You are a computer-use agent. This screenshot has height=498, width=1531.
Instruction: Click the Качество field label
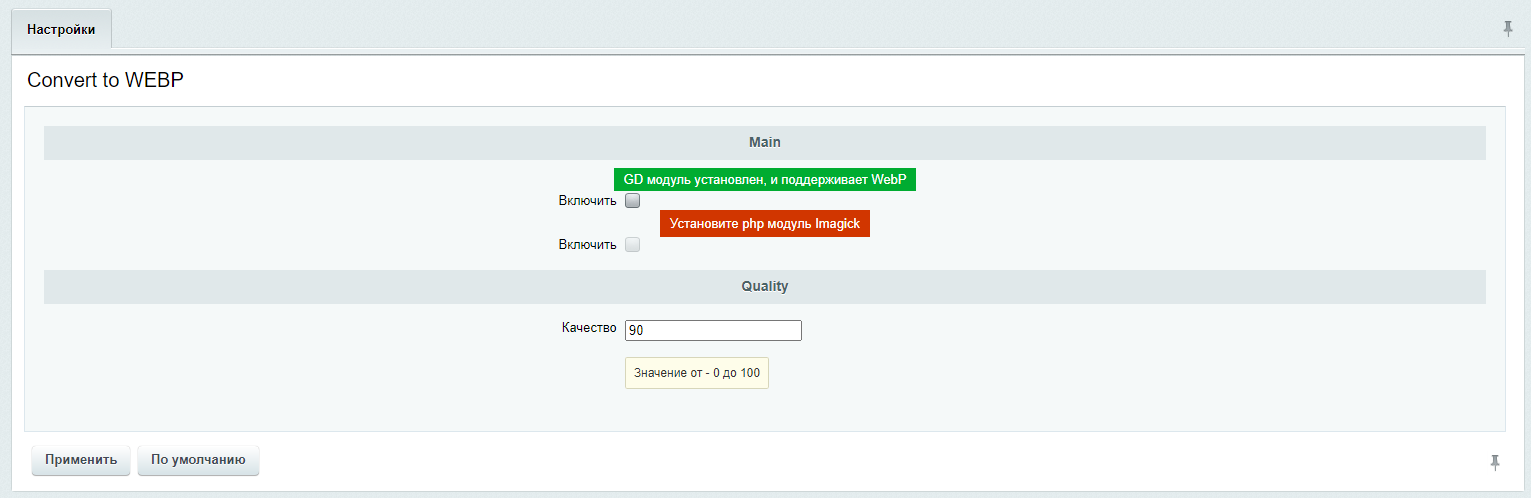pyautogui.click(x=590, y=328)
